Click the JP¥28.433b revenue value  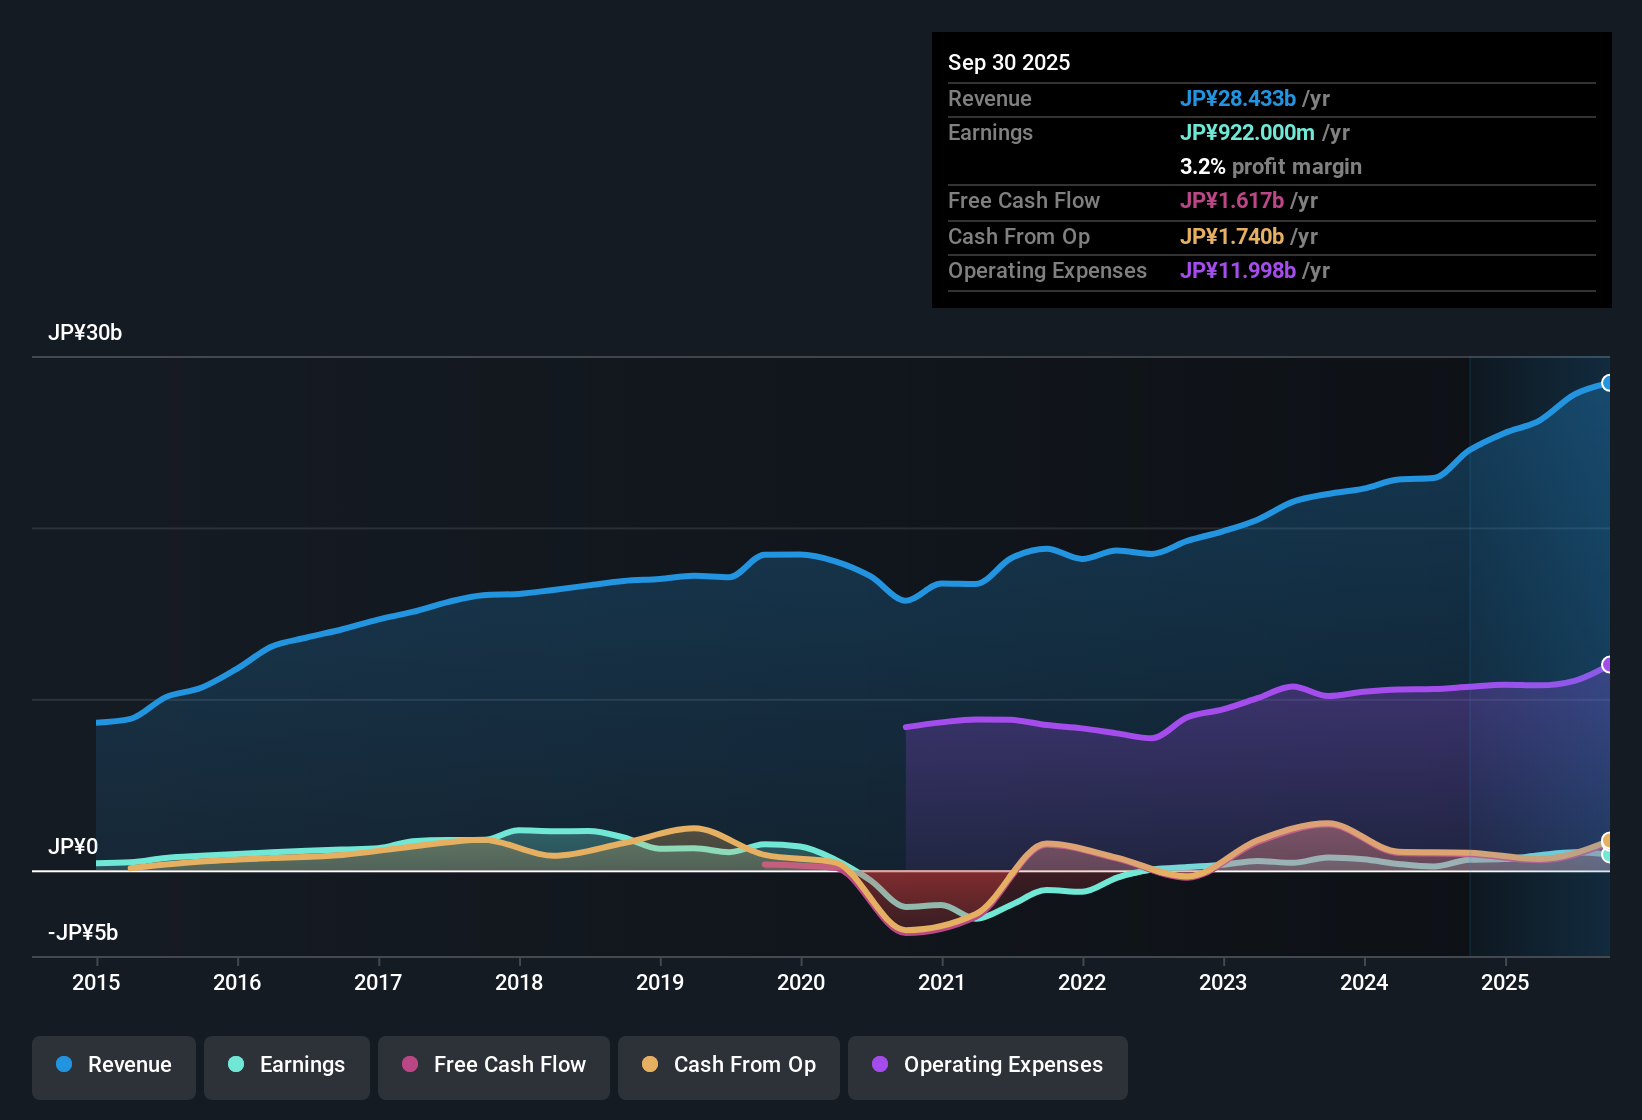click(1239, 98)
